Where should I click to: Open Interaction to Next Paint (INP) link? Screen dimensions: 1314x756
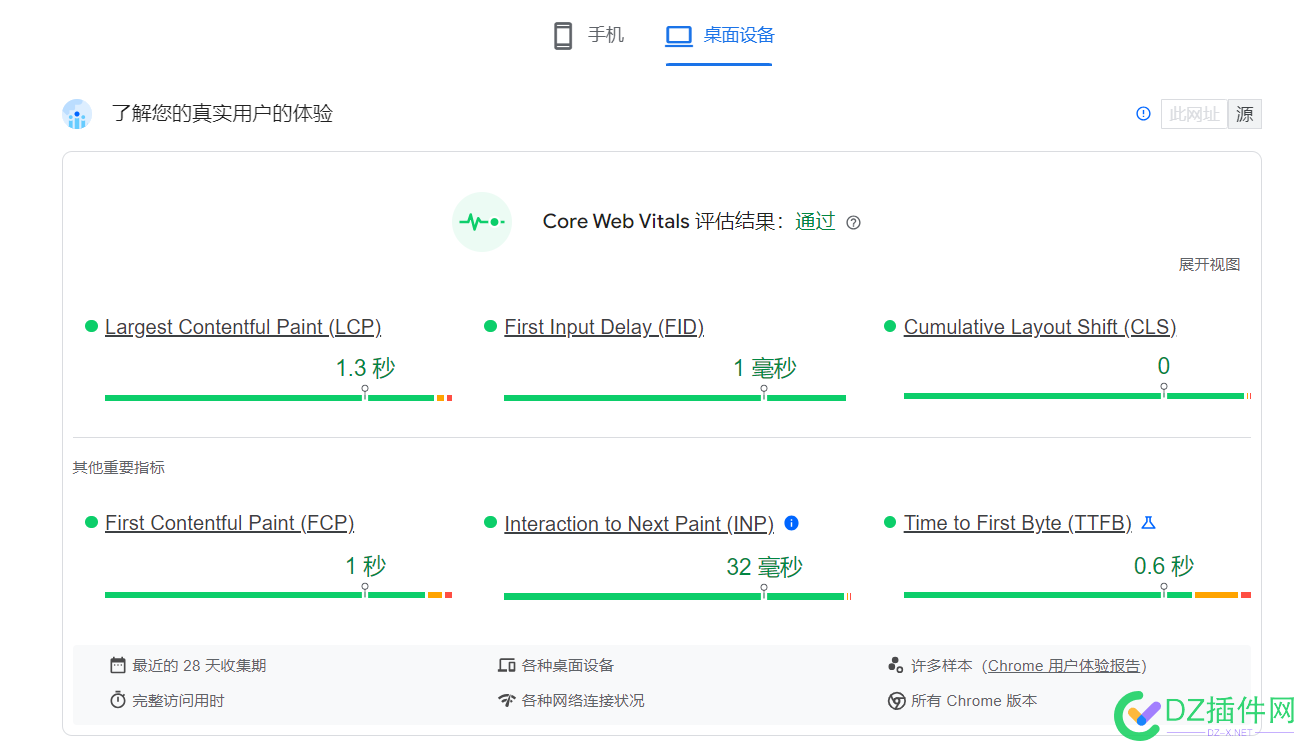pos(639,524)
